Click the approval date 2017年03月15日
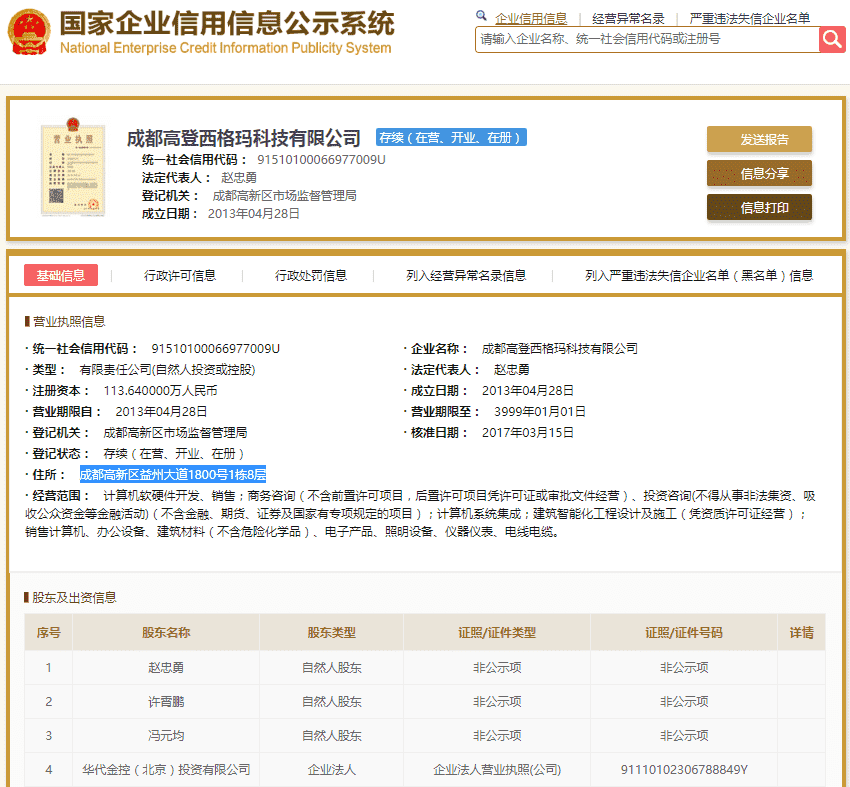850x787 pixels. click(x=527, y=433)
